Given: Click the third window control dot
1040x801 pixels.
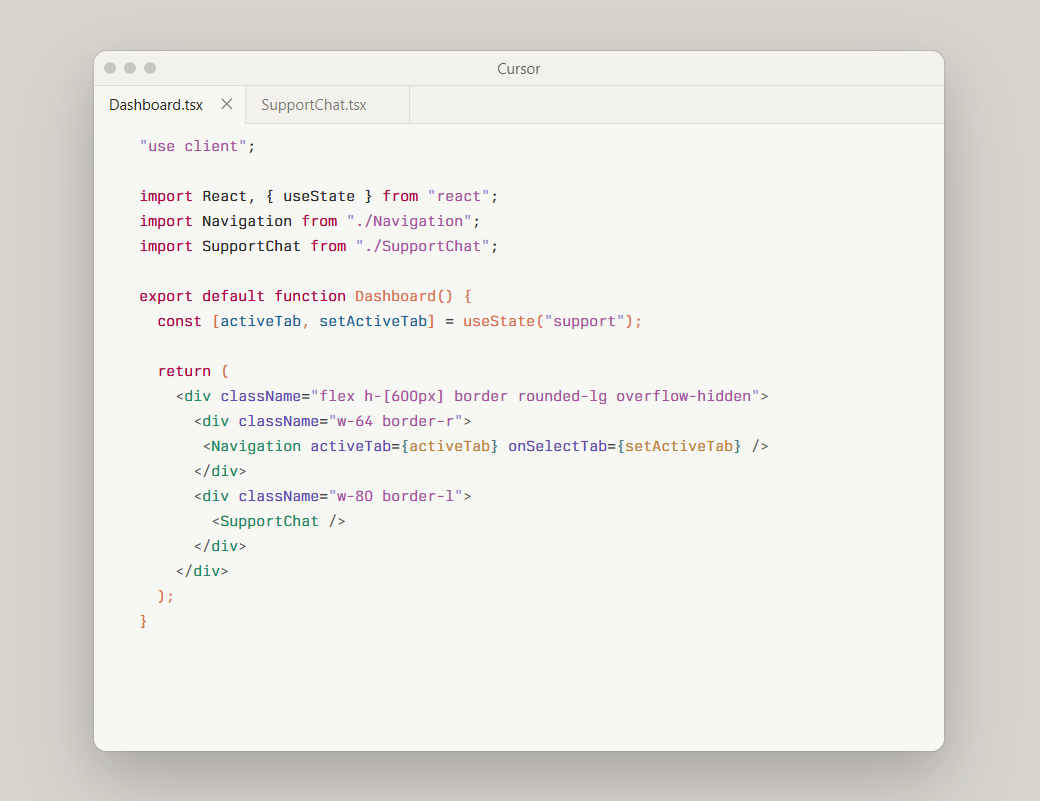Looking at the screenshot, I should [x=150, y=68].
